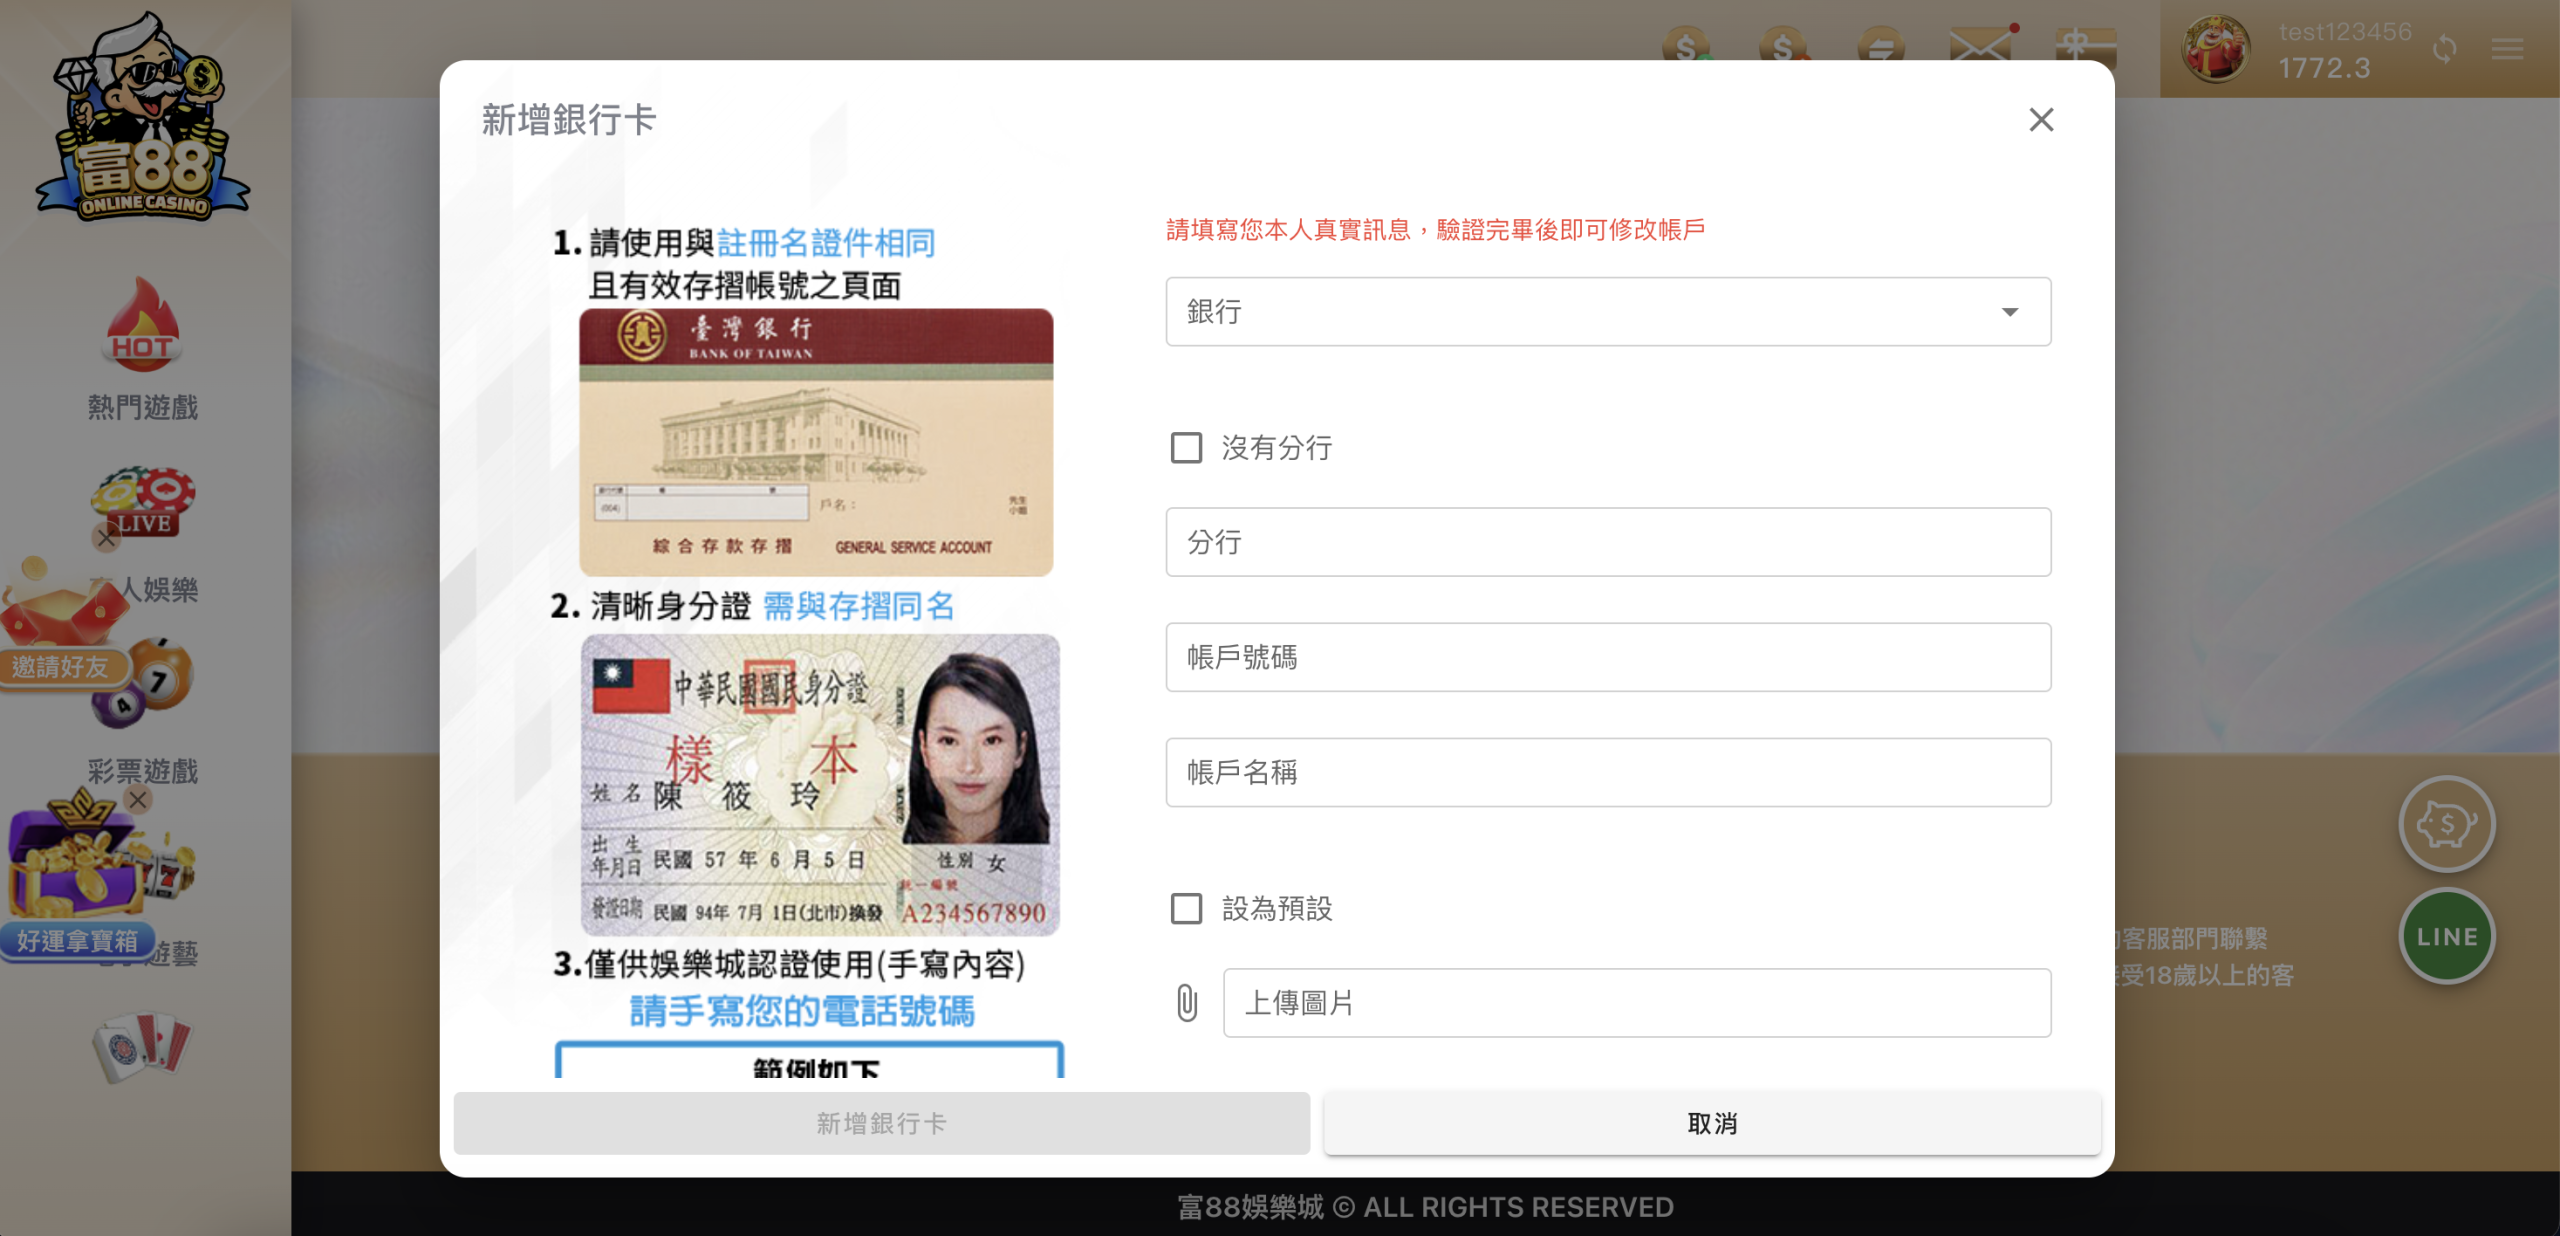Screen dimensions: 2560x1236
Task: Open the LINE contact floating button
Action: coord(2446,937)
